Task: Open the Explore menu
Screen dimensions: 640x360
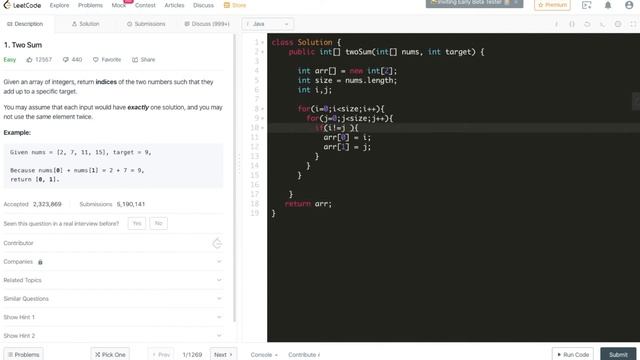Action: pos(60,5)
